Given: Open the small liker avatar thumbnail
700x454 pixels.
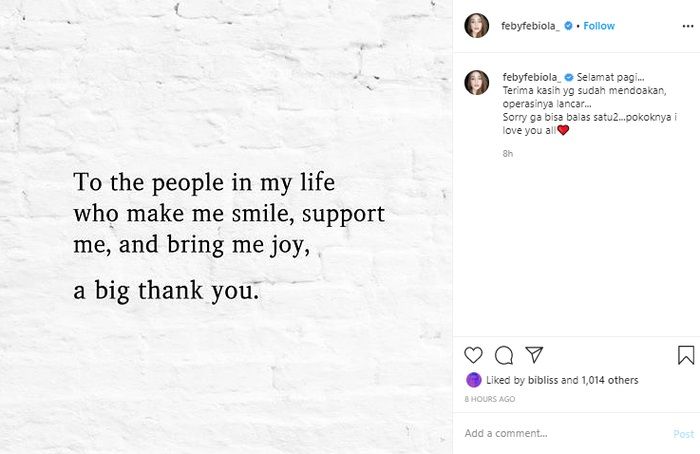Looking at the screenshot, I should coord(473,380).
